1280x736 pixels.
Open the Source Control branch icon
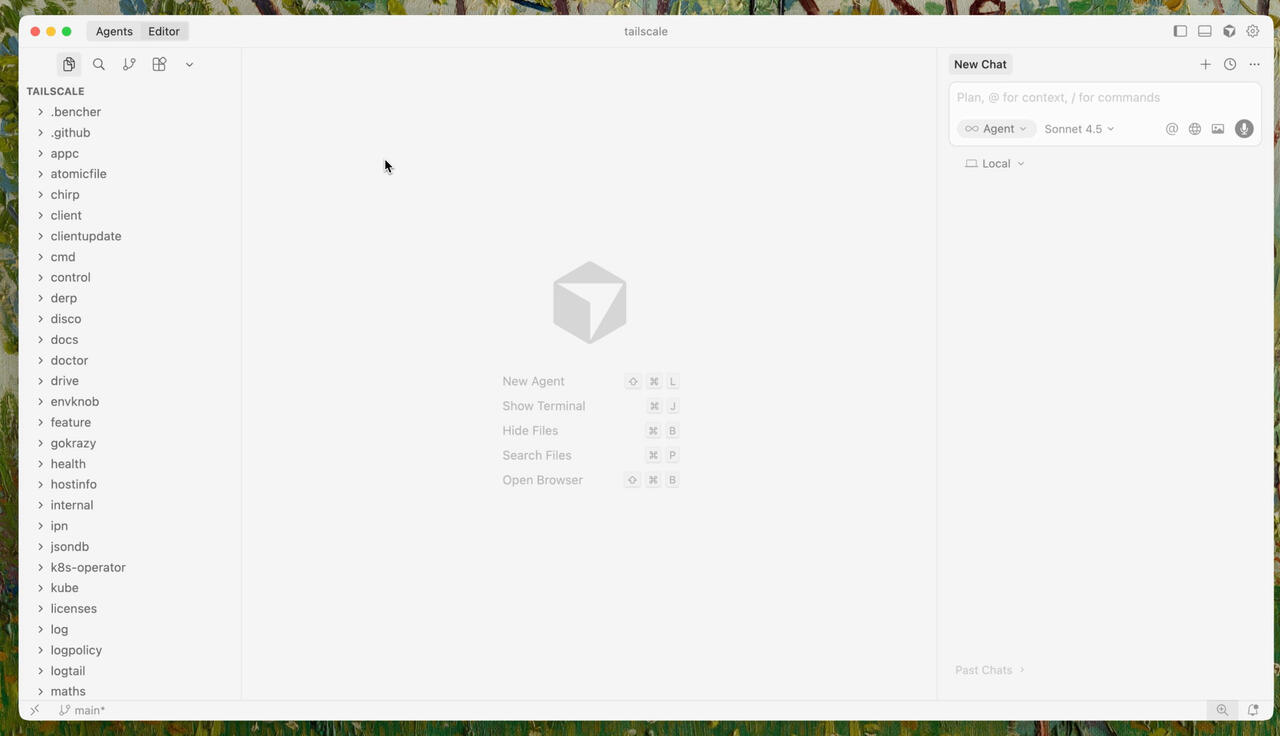coord(129,64)
